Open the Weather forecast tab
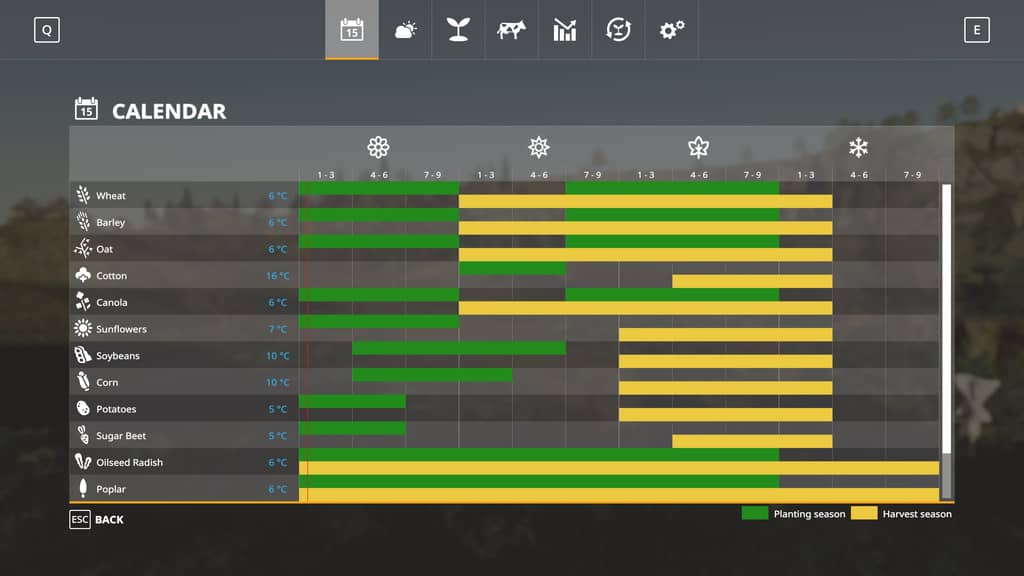Viewport: 1024px width, 576px height. tap(405, 30)
